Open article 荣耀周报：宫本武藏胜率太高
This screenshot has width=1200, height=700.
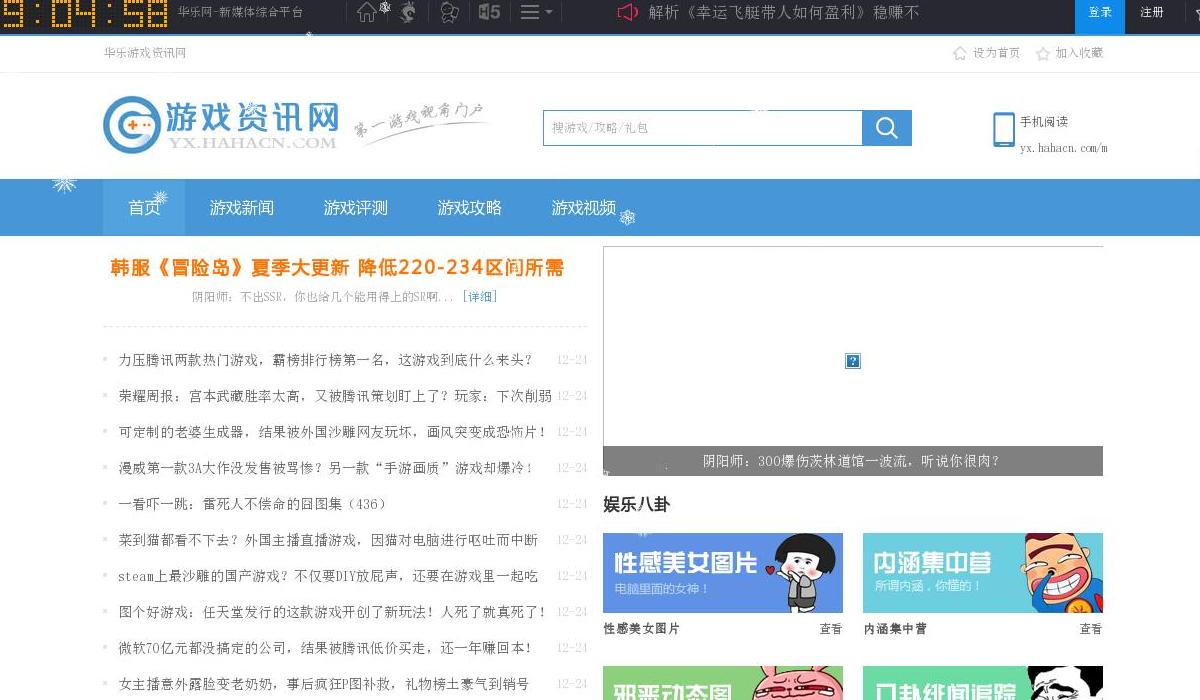pos(335,396)
